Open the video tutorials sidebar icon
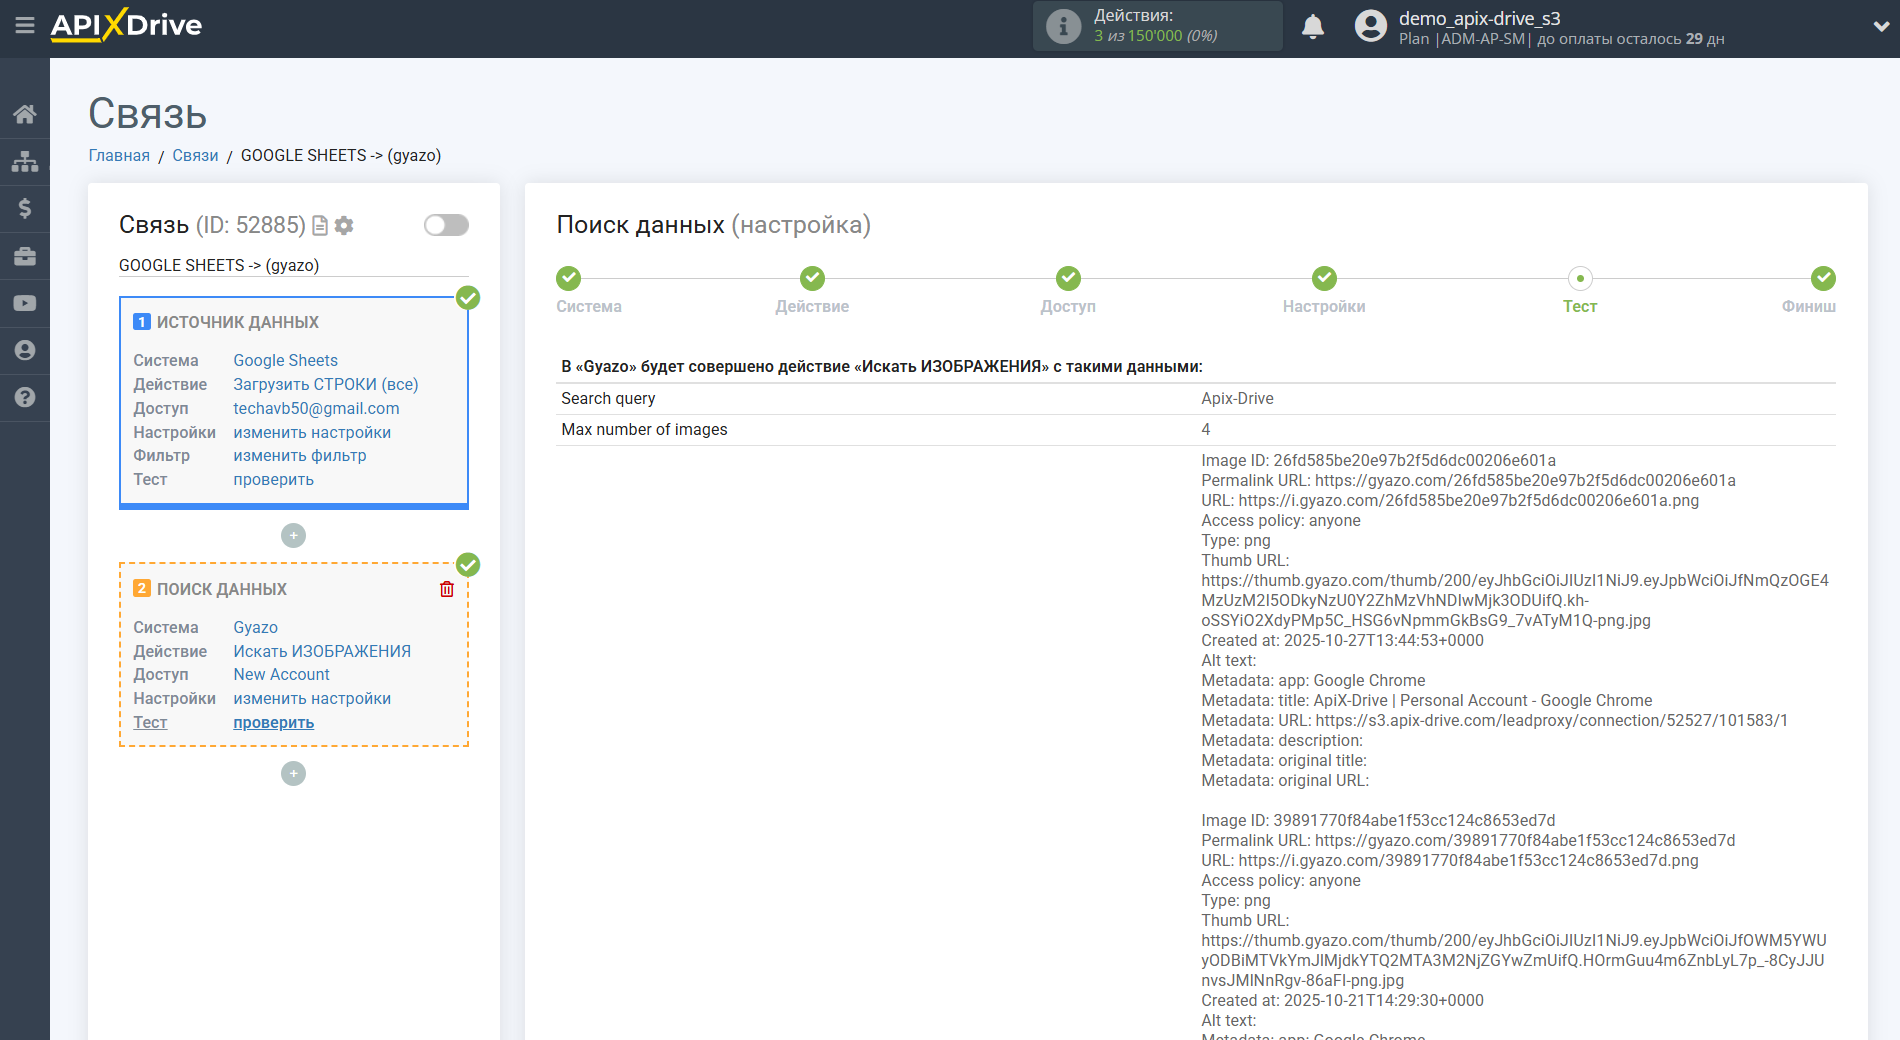This screenshot has height=1040, width=1900. [x=25, y=303]
